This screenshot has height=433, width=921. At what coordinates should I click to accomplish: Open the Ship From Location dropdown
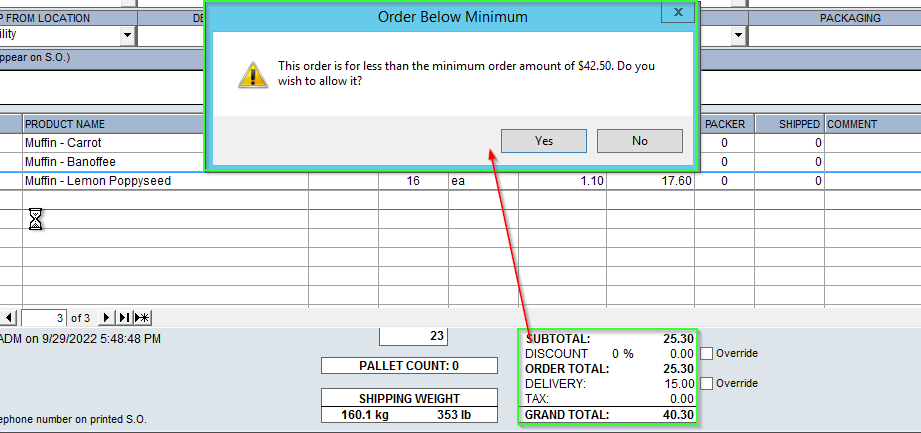[x=127, y=35]
